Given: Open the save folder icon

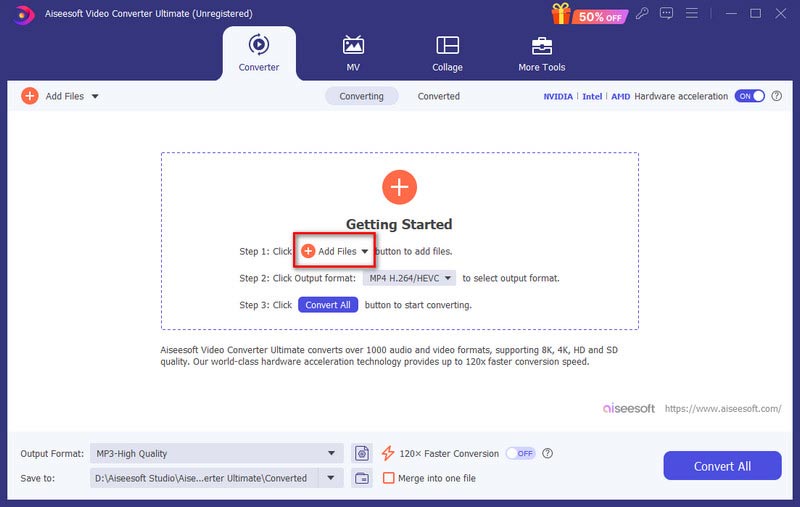Looking at the screenshot, I should tap(362, 478).
